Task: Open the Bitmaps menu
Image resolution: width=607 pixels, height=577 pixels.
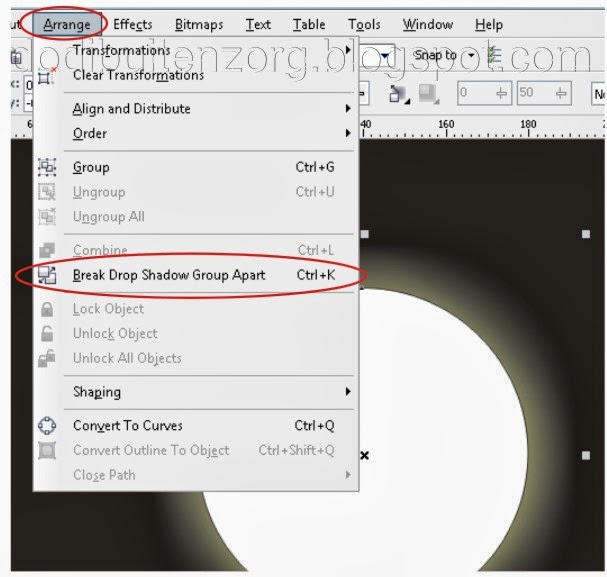Action: click(199, 24)
